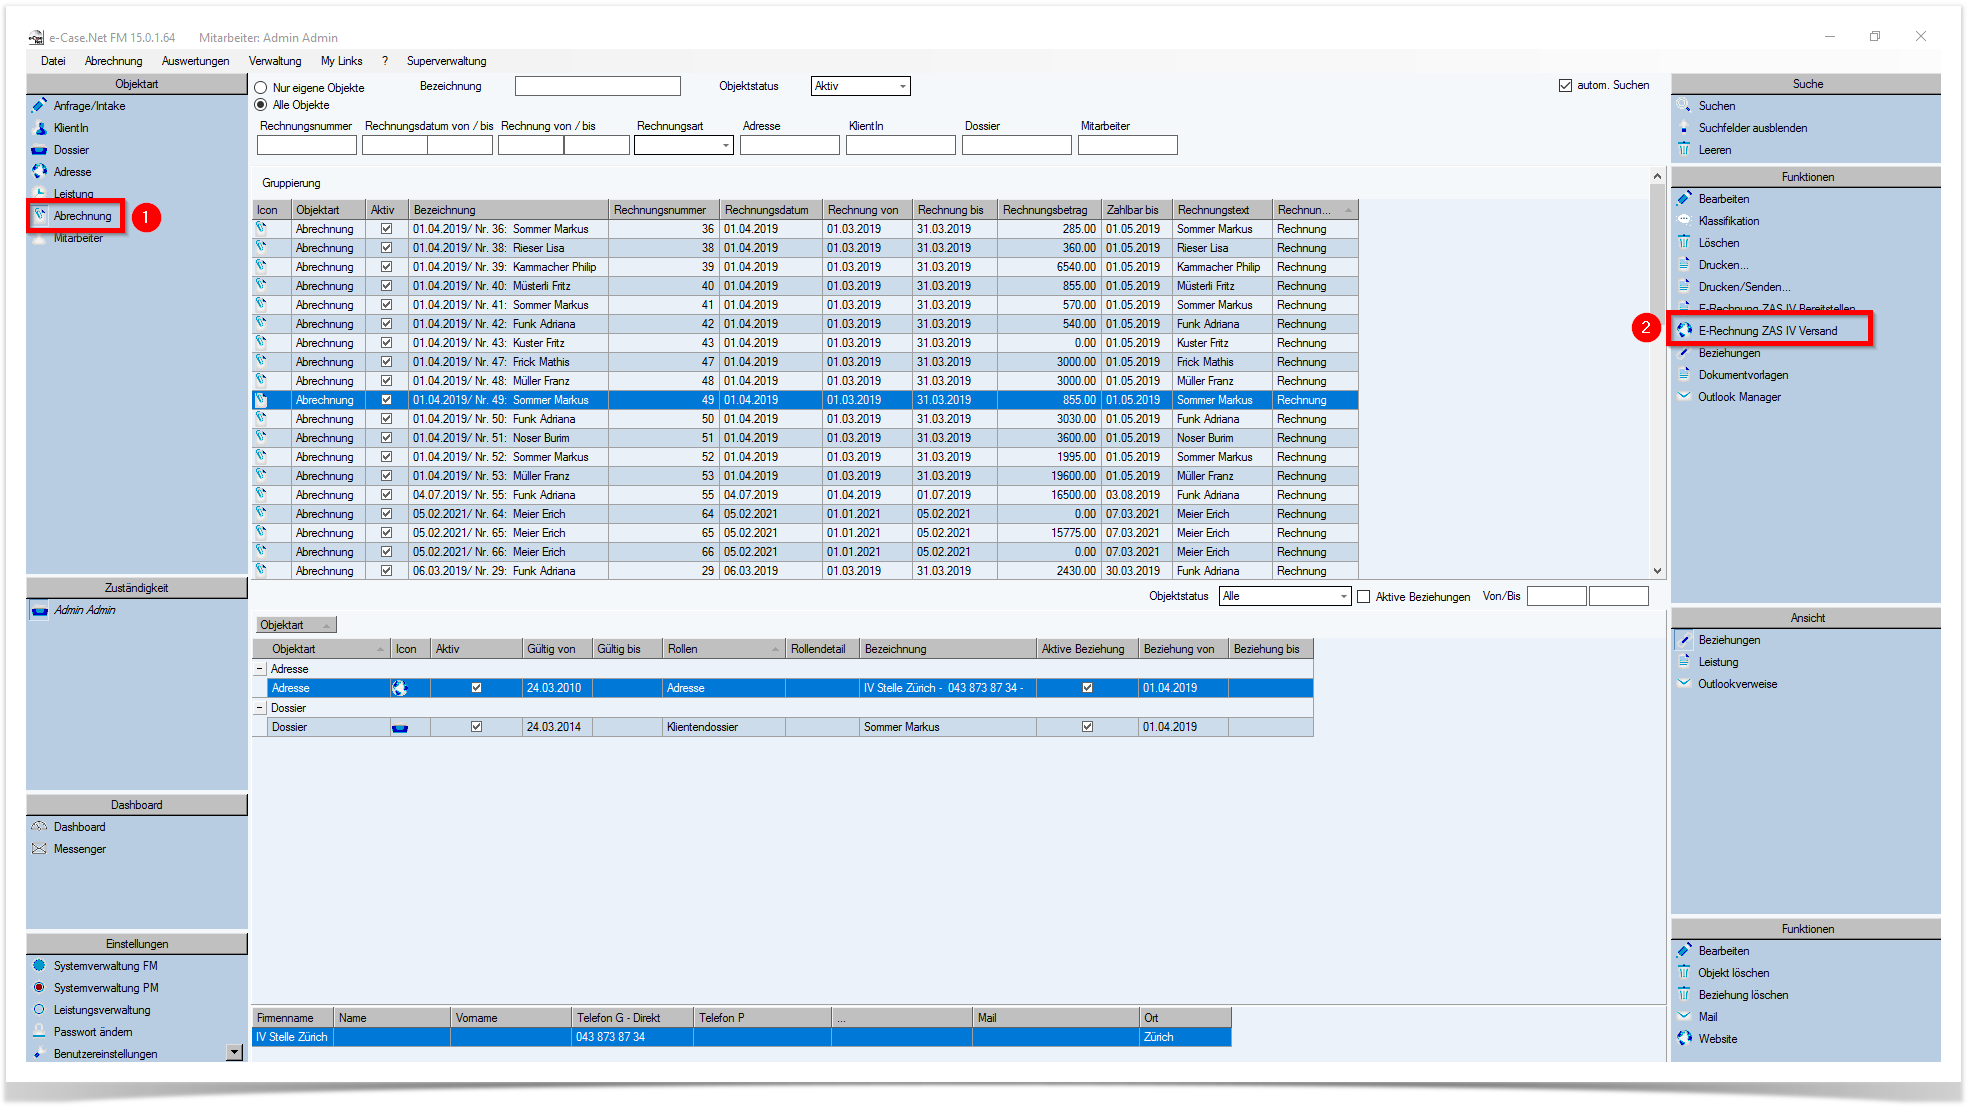The width and height of the screenshot is (1975, 1111).
Task: Click the Rechnungsnummer input field
Action: [306, 145]
